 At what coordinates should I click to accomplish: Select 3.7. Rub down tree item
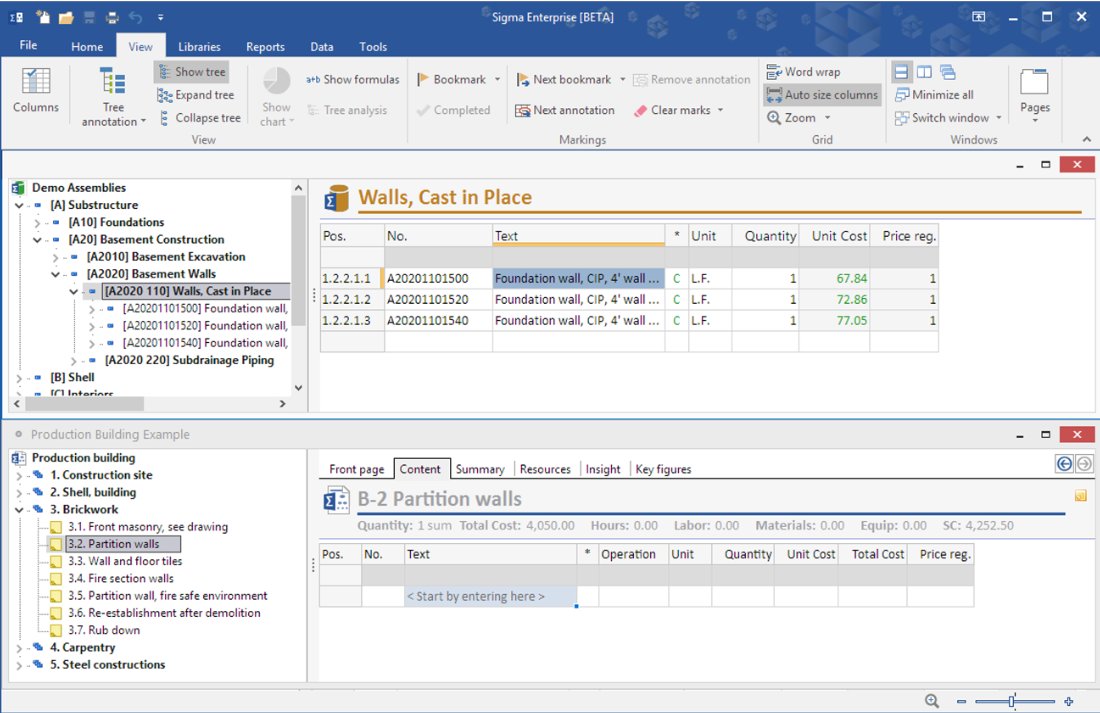[104, 630]
